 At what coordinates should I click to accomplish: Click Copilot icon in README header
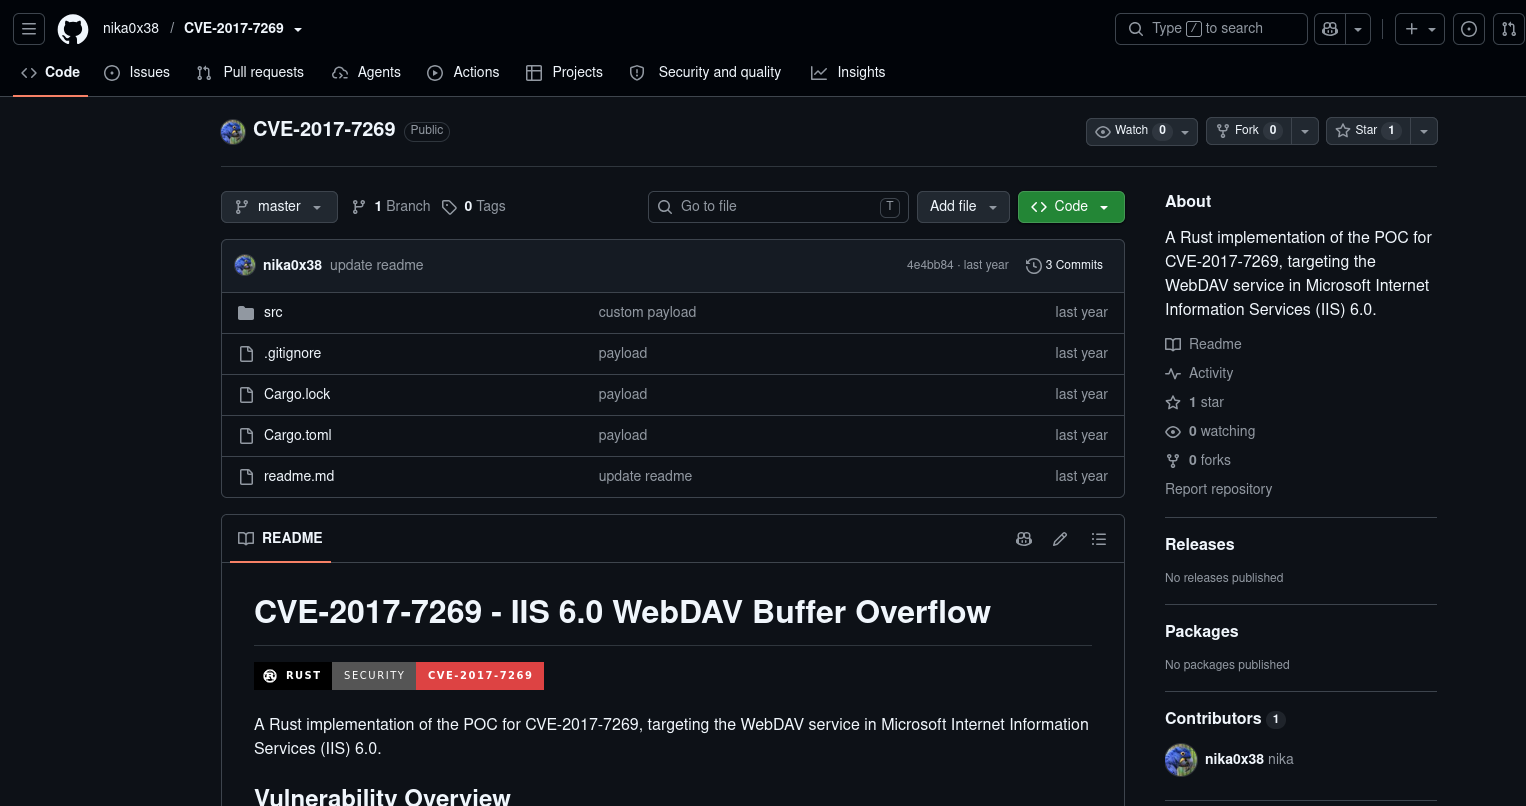pos(1024,539)
